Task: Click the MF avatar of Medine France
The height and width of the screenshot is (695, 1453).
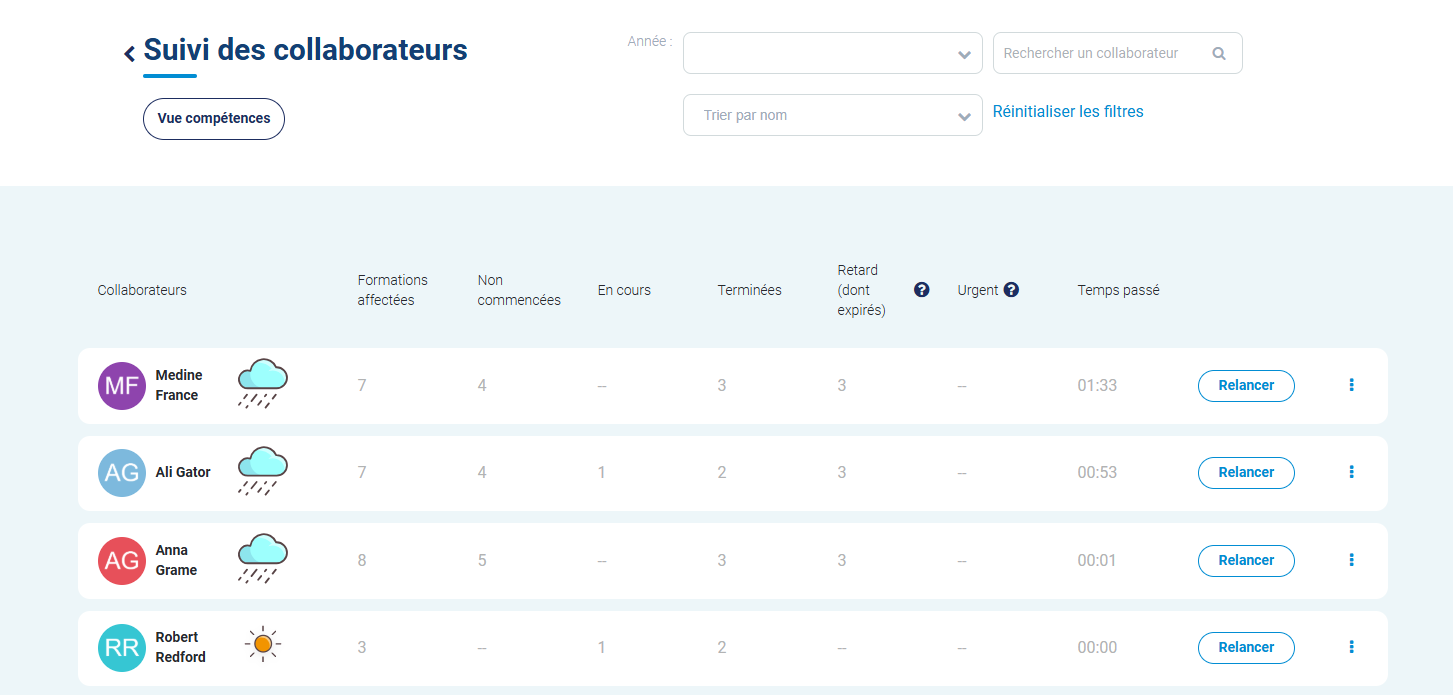Action: (122, 386)
